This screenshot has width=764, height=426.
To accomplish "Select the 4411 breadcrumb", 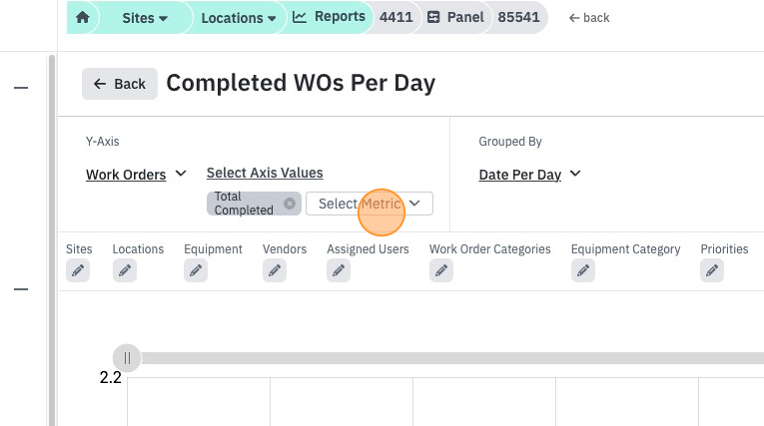I will click(396, 17).
